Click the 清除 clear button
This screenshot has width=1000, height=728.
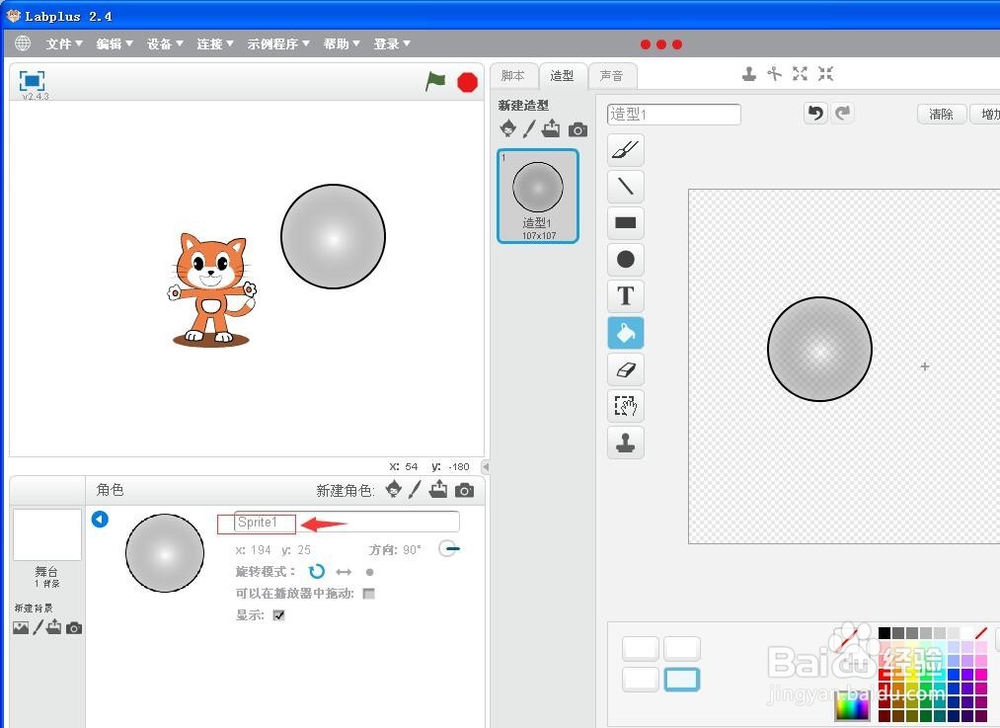941,114
